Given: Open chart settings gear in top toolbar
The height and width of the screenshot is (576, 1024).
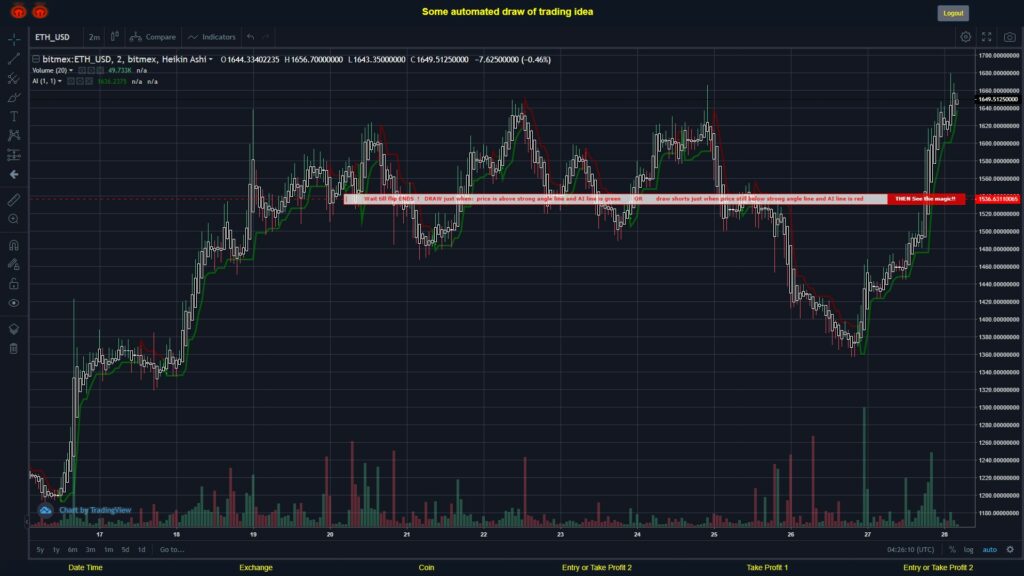Looking at the screenshot, I should pyautogui.click(x=965, y=37).
